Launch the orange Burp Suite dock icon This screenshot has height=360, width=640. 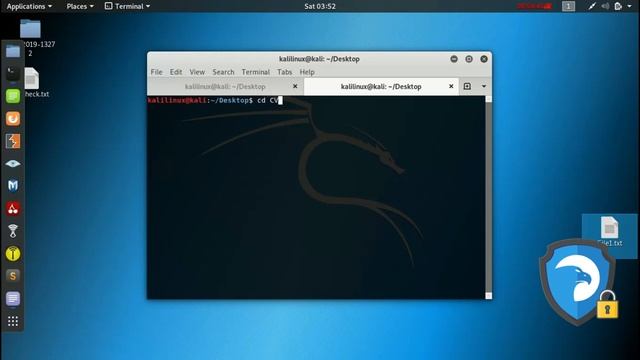(13, 119)
